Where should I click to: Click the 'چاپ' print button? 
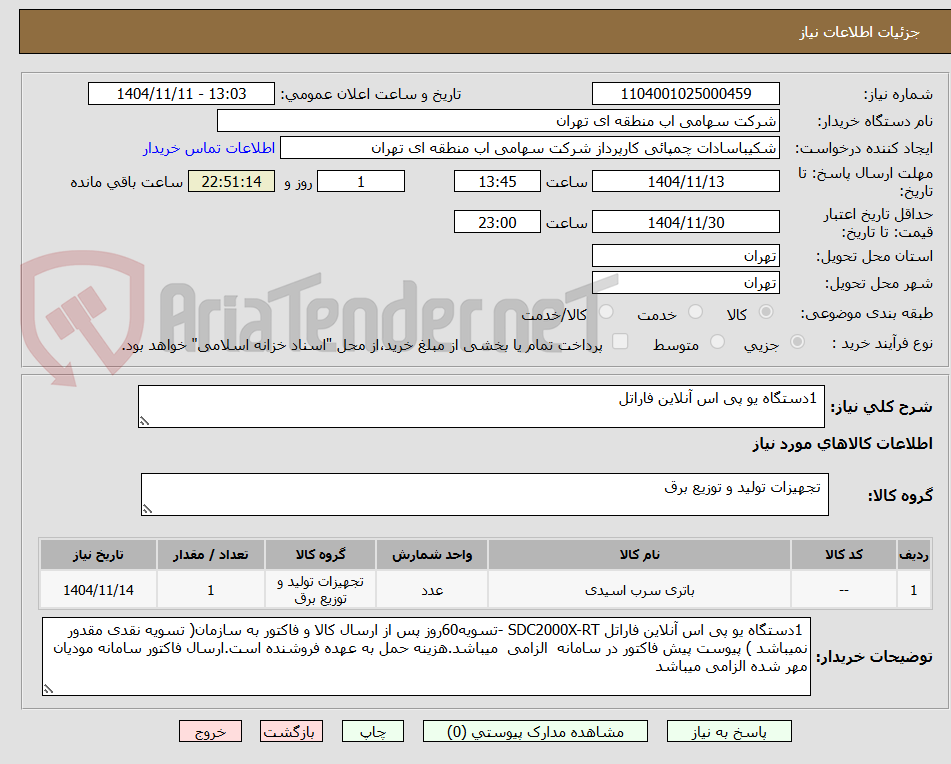point(373,731)
